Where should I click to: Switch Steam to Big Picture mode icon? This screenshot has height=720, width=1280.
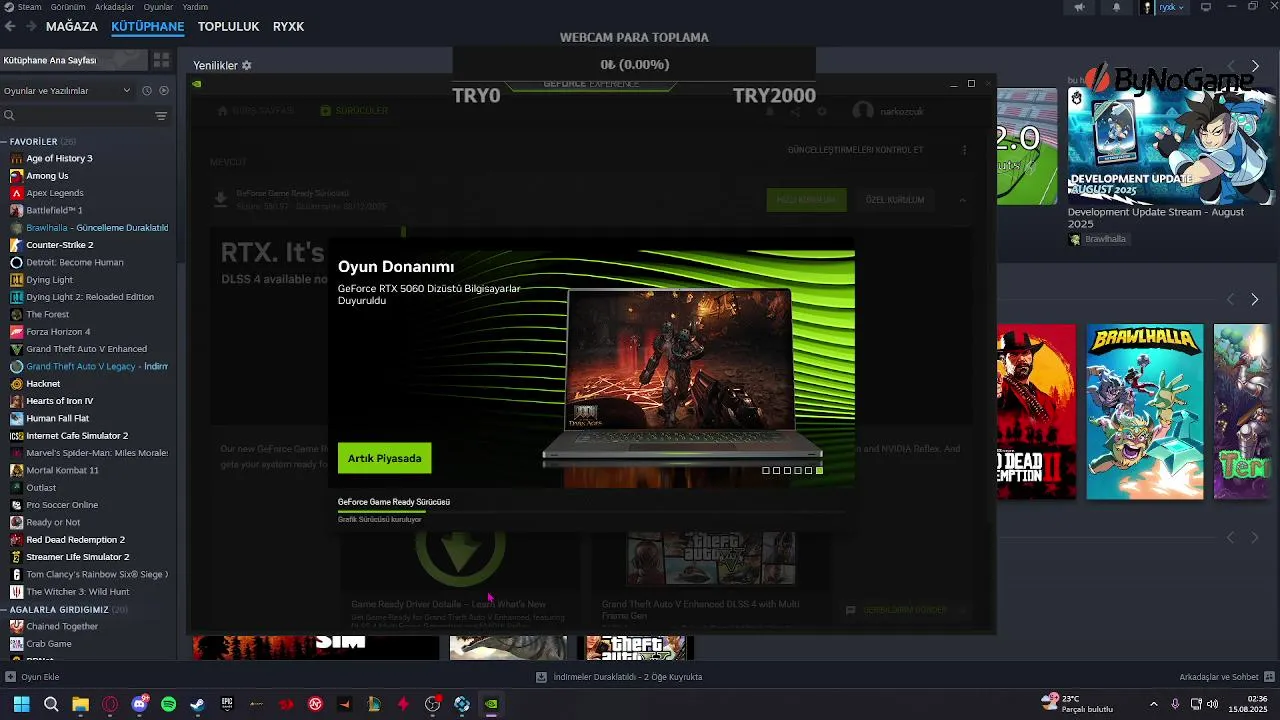pyautogui.click(x=1206, y=7)
